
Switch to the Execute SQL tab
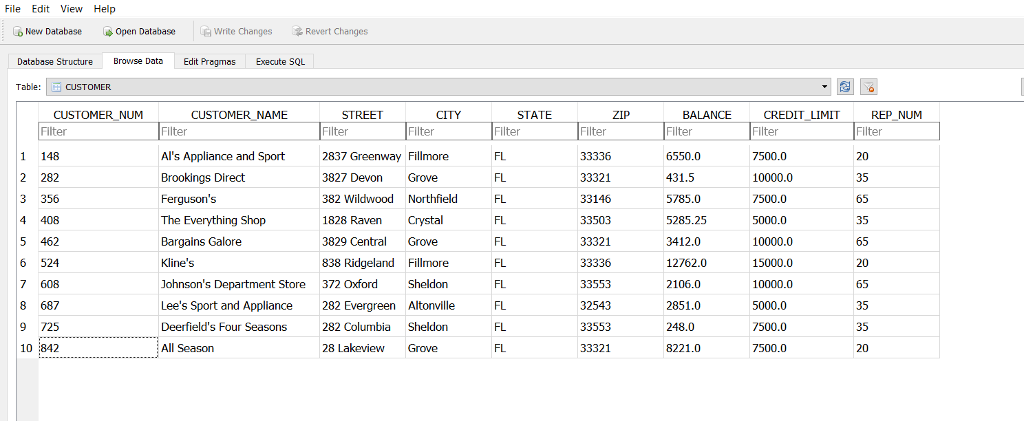click(x=280, y=61)
